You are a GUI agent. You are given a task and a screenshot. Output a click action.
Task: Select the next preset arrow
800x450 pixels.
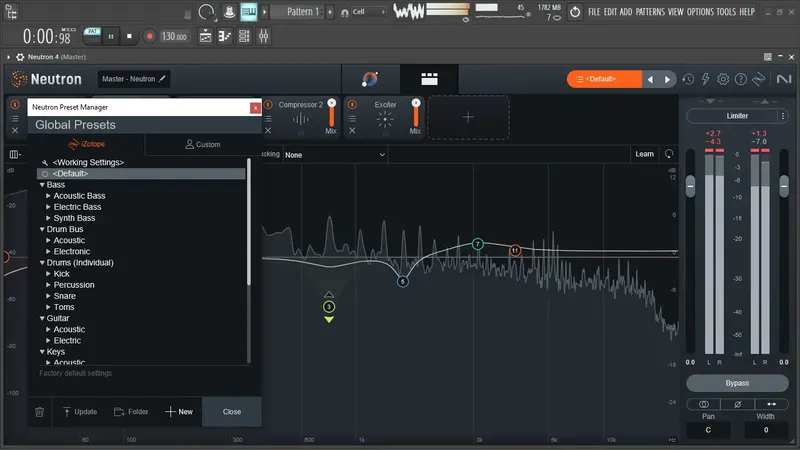pos(667,80)
